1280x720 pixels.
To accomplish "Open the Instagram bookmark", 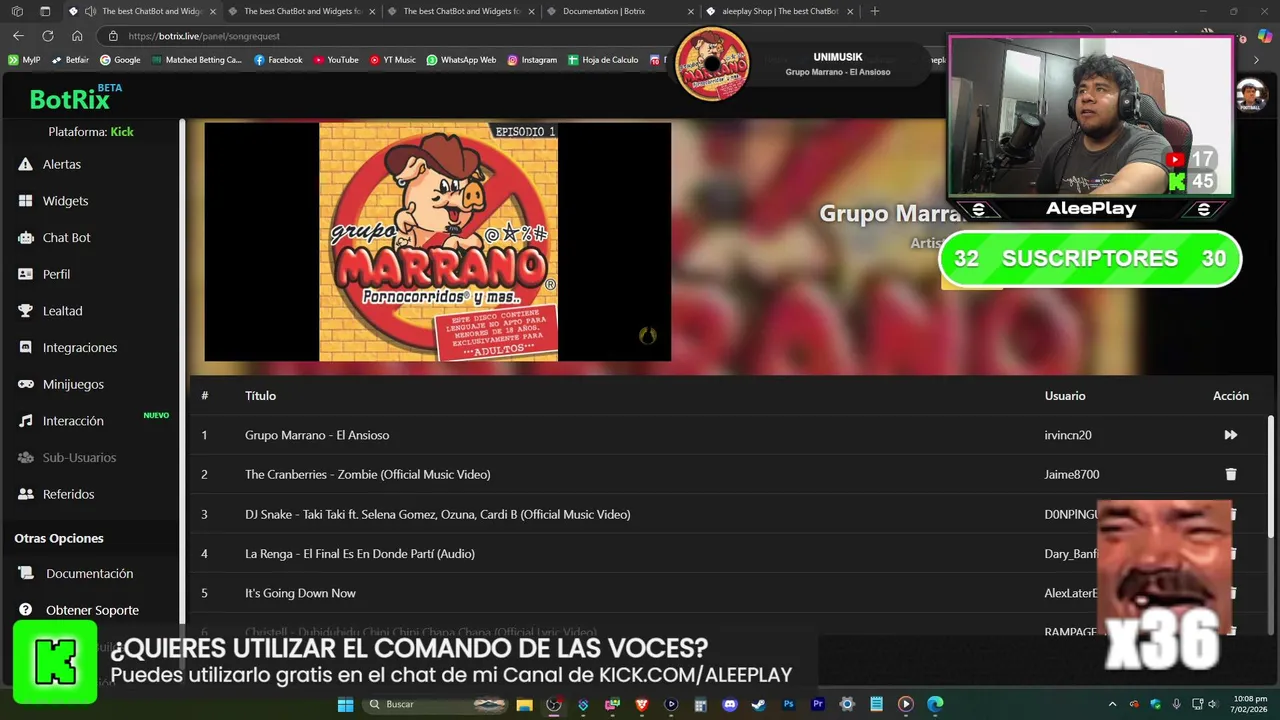I will (532, 60).
